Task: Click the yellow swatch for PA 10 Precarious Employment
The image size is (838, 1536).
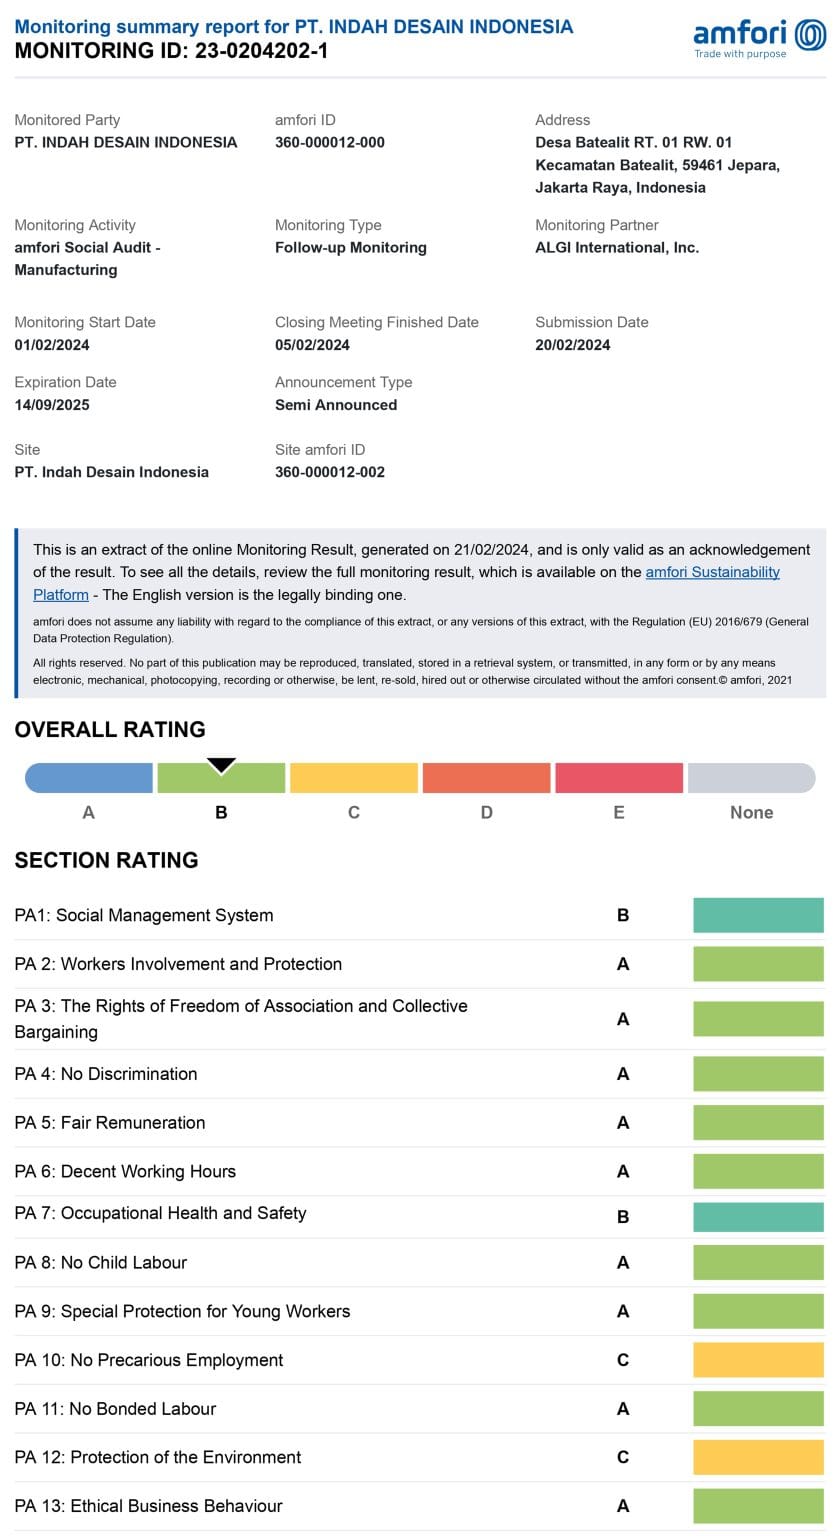Action: click(x=758, y=1360)
